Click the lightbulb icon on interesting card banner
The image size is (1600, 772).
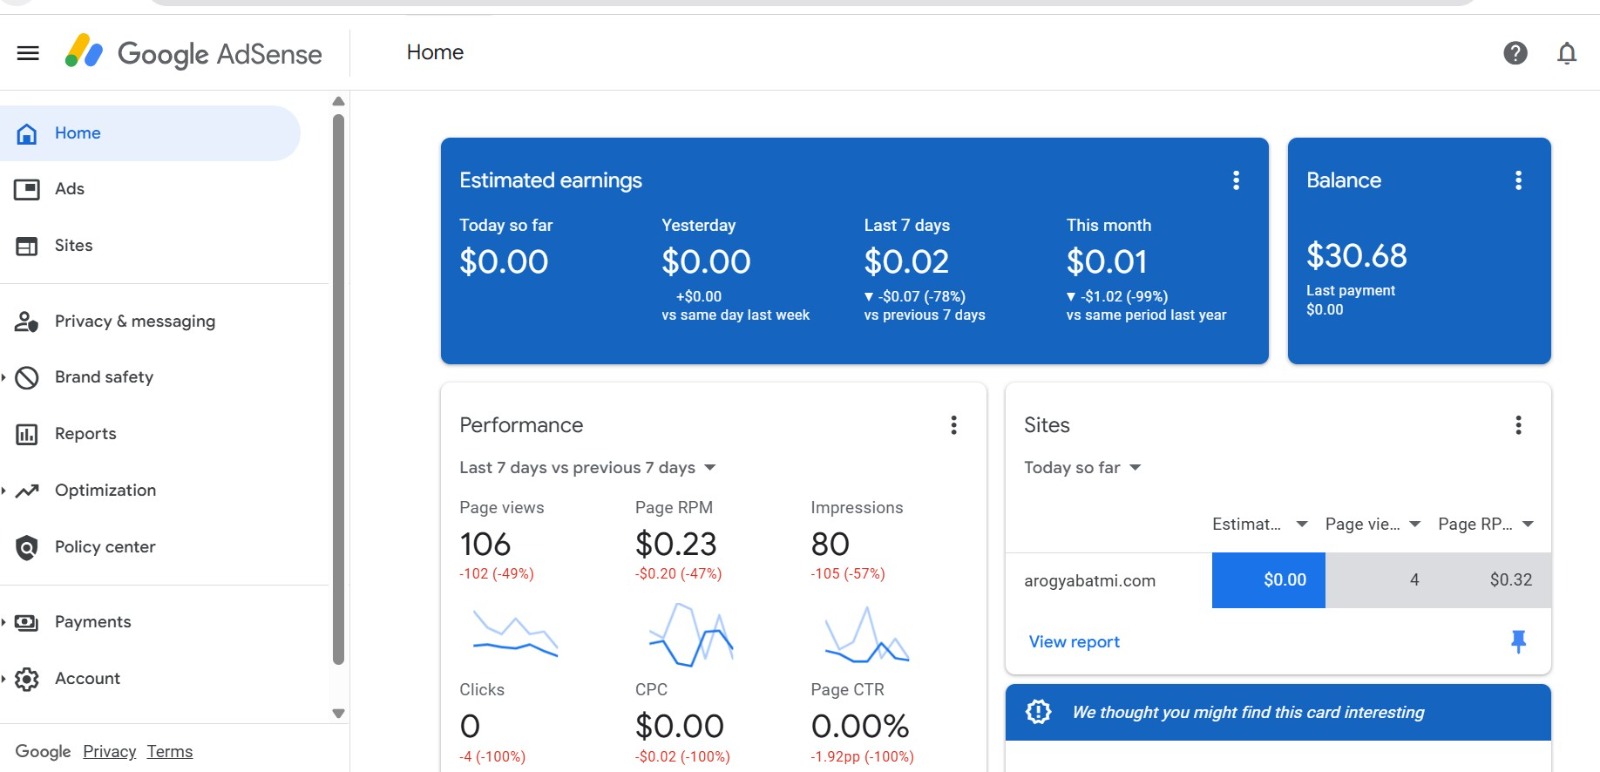[x=1039, y=712]
